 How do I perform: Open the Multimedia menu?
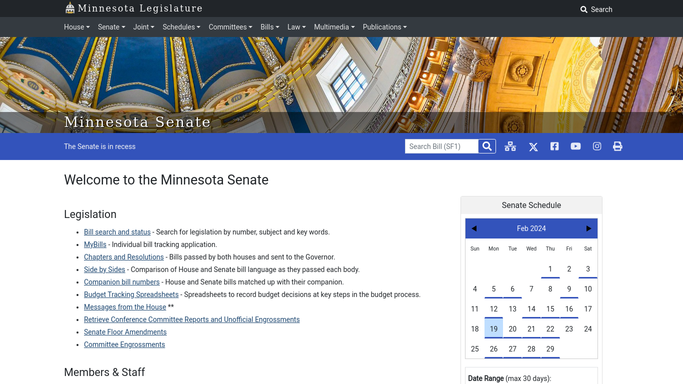(334, 27)
